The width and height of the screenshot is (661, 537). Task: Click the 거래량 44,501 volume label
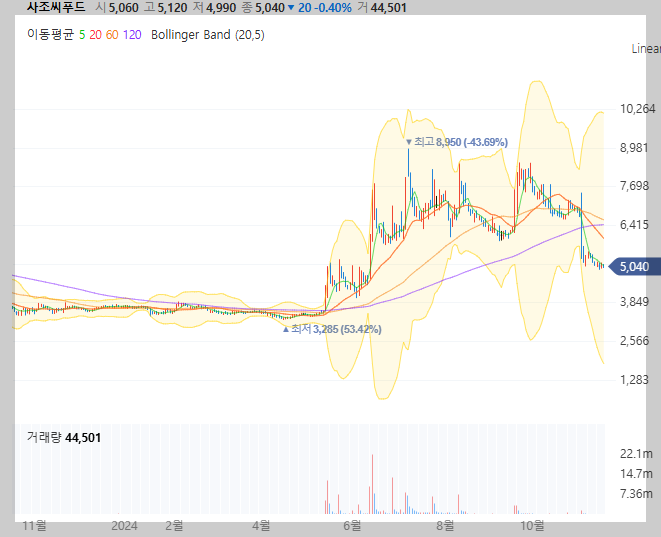pos(64,438)
